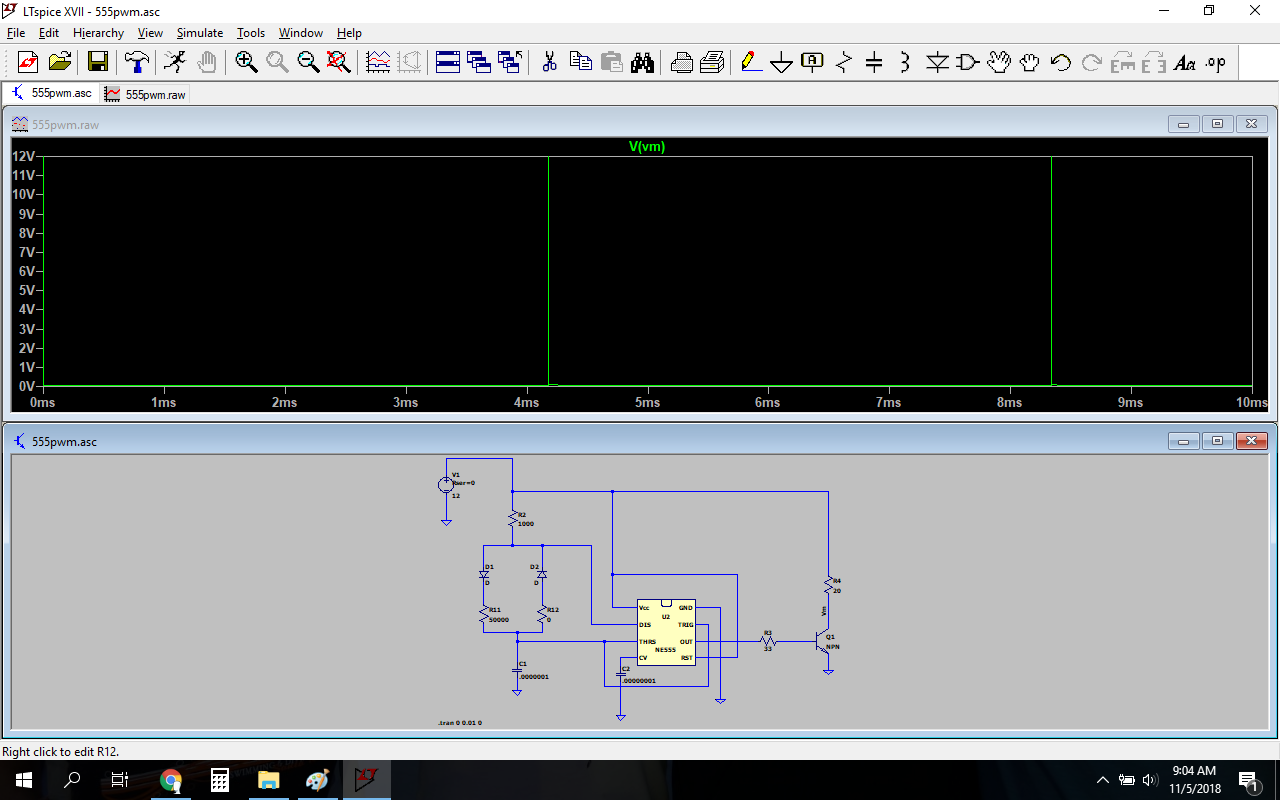Viewport: 1280px width, 800px height.
Task: Click resistor R11 value 50000 in the schematic
Action: (499, 620)
